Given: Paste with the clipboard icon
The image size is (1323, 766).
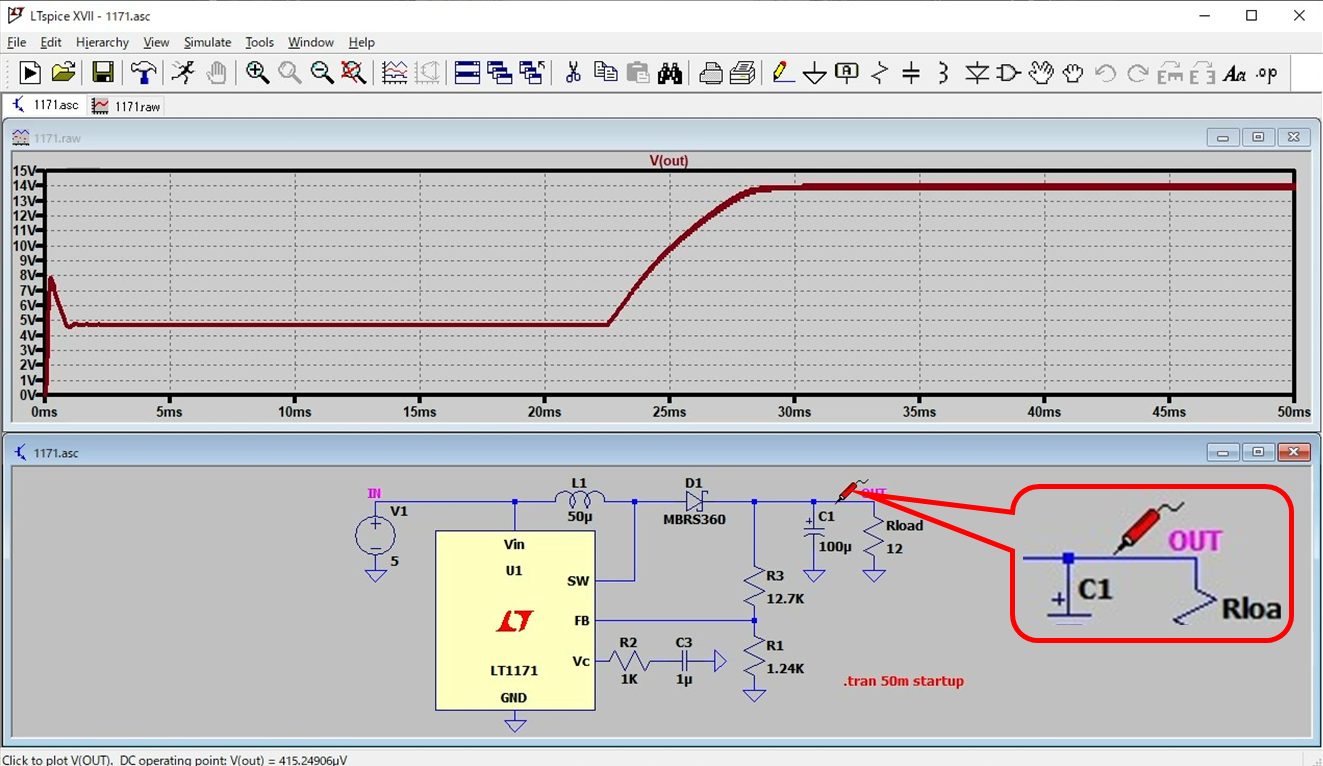Looking at the screenshot, I should point(637,72).
